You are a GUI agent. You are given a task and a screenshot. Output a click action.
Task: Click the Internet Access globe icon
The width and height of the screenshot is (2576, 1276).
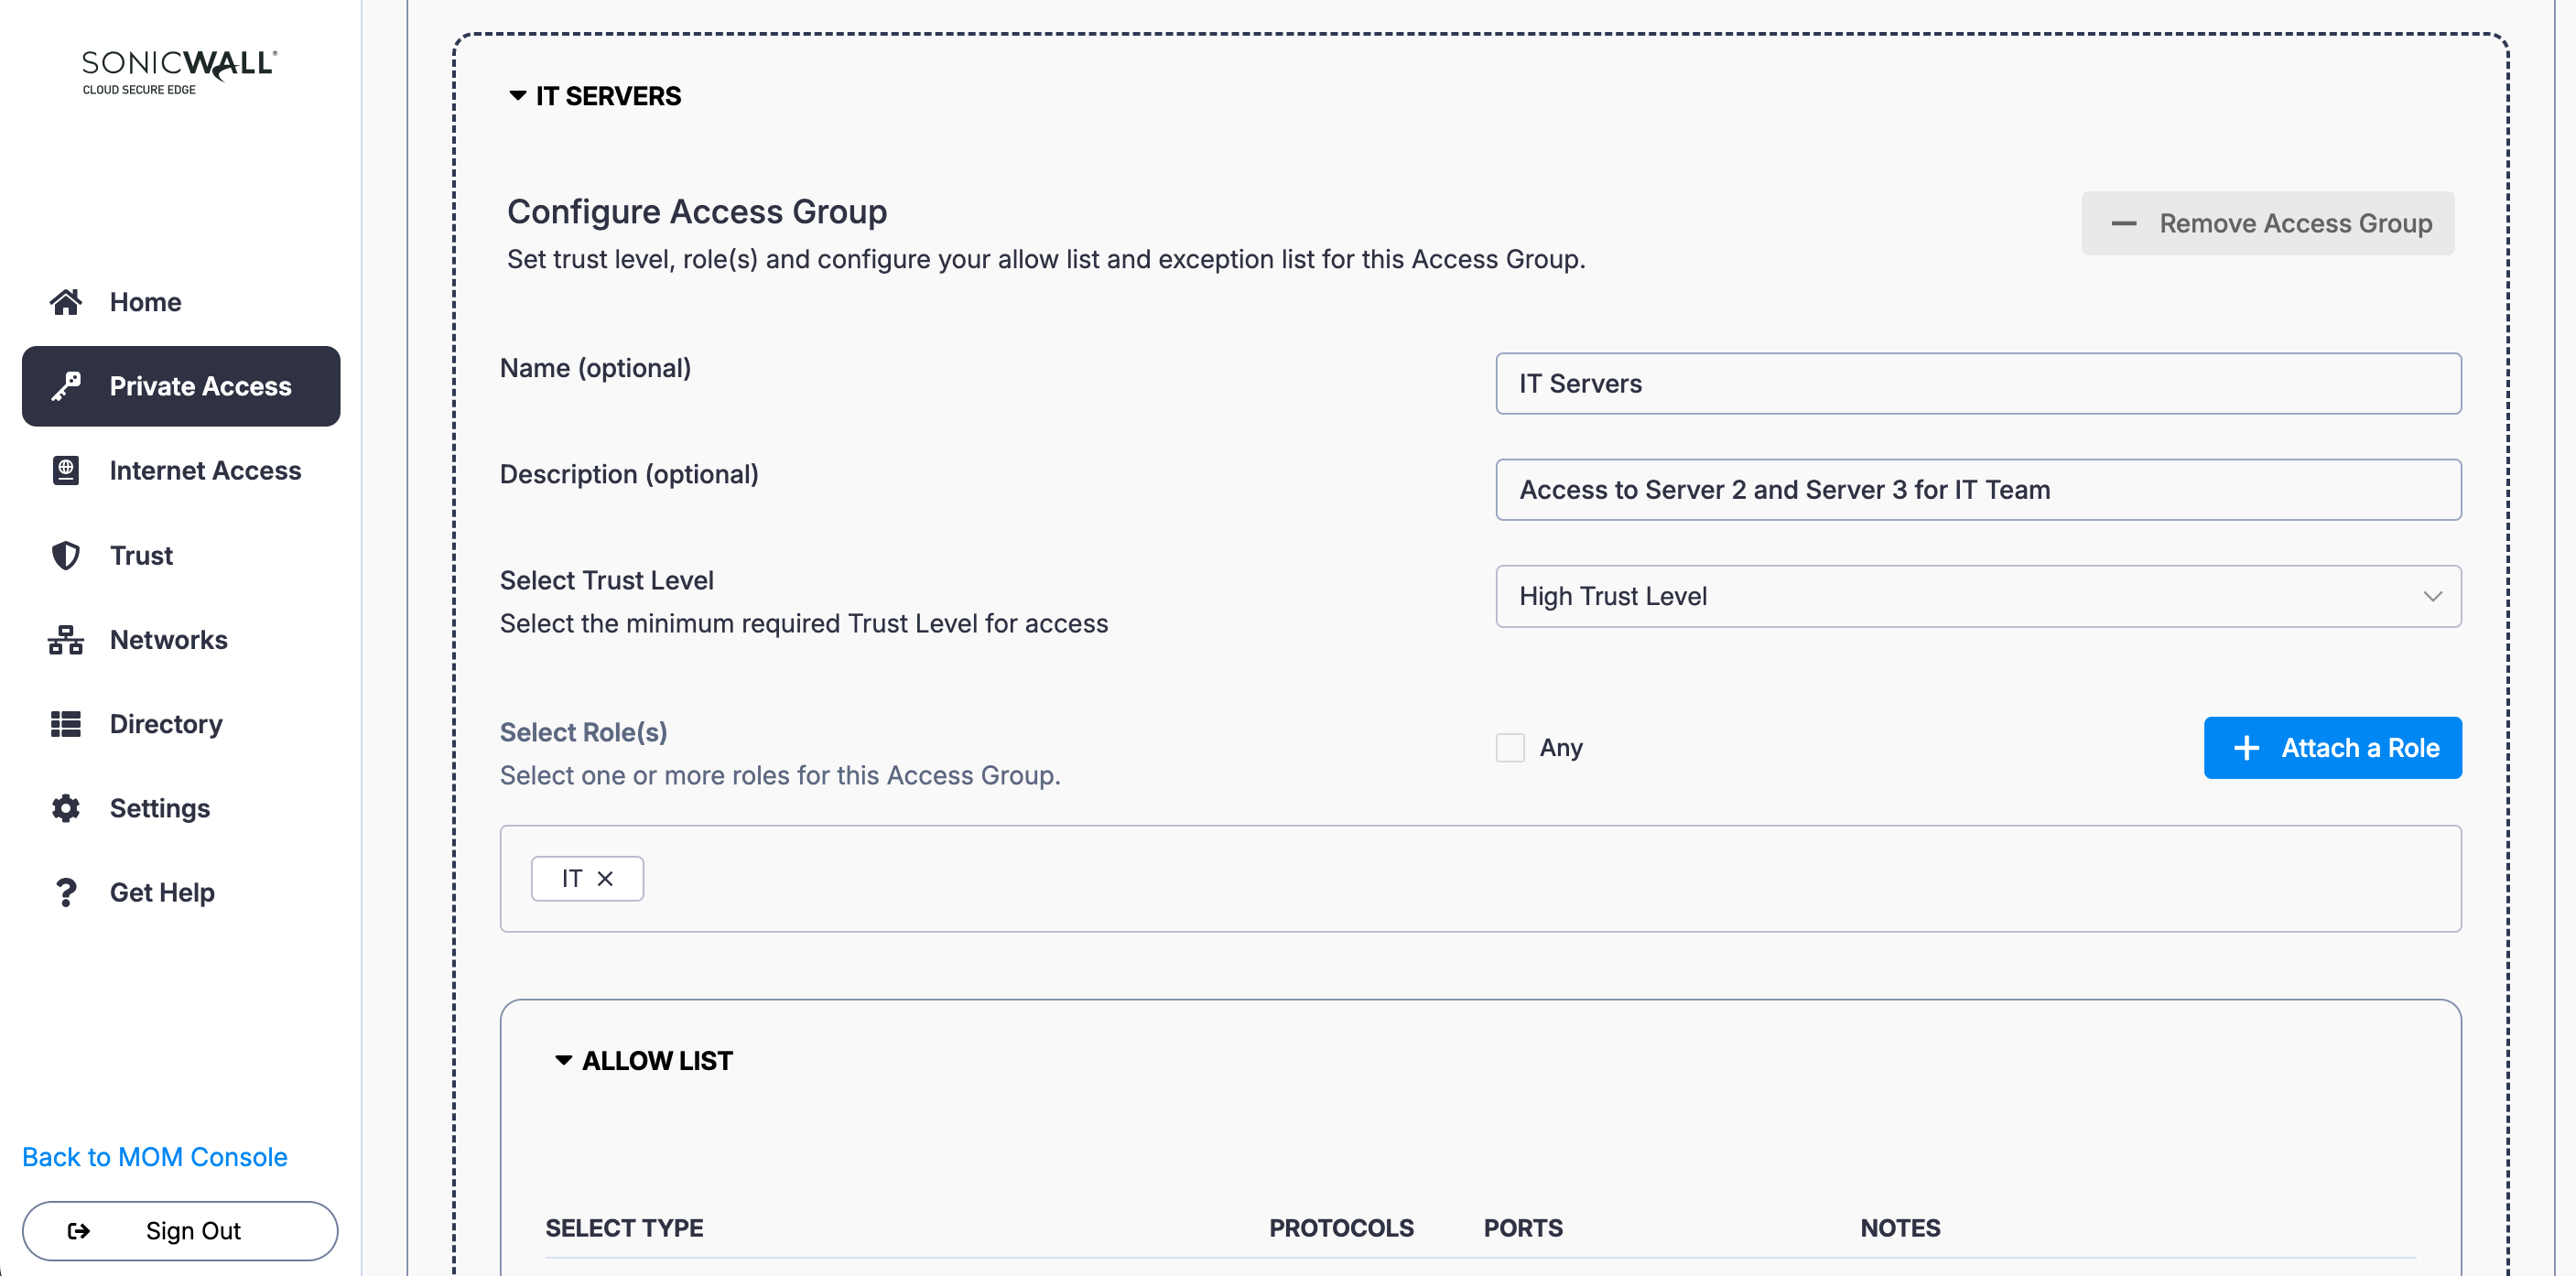pos(66,470)
